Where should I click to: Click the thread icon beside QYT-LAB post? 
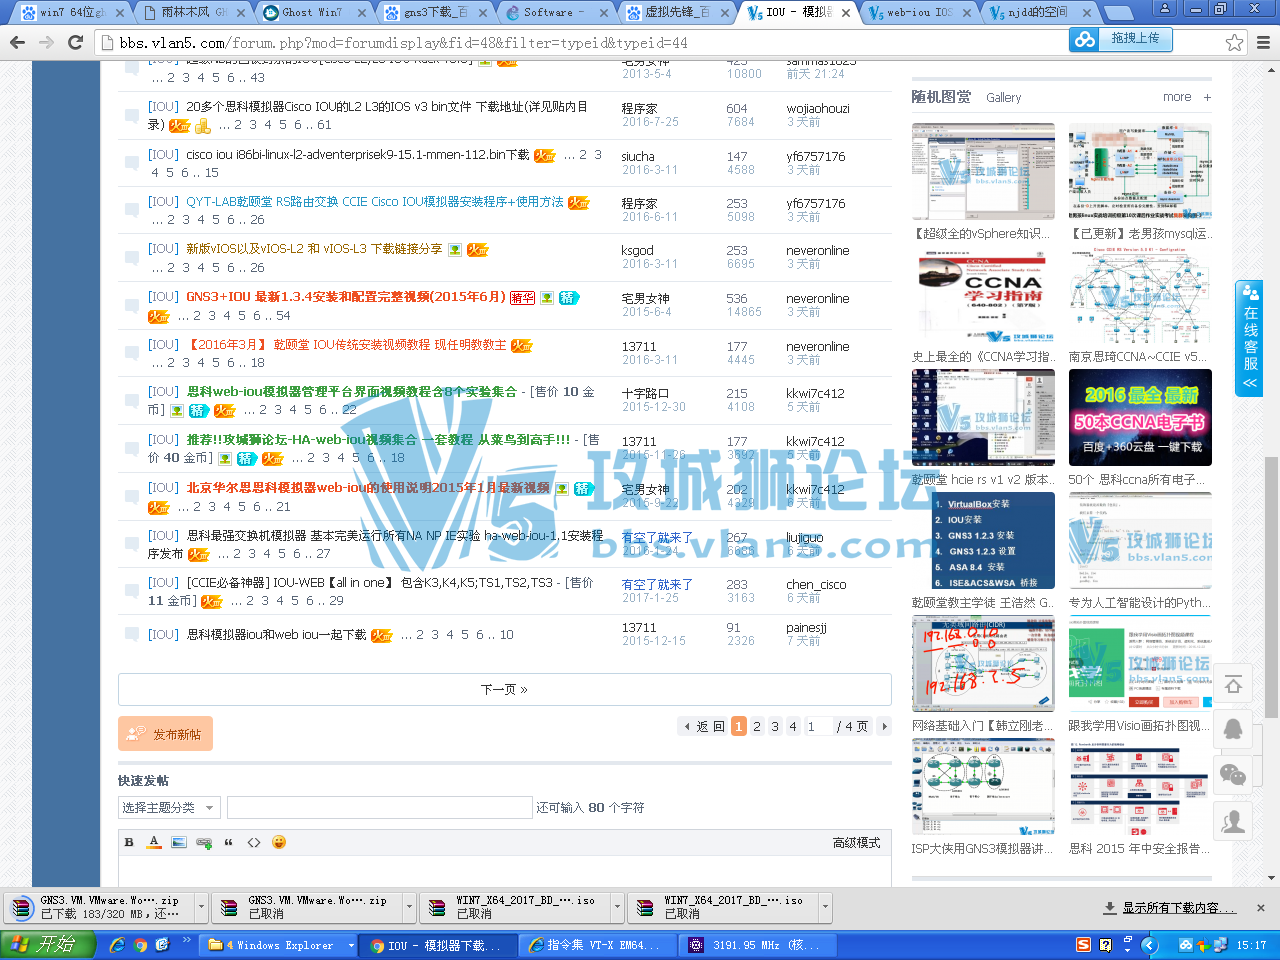(131, 210)
